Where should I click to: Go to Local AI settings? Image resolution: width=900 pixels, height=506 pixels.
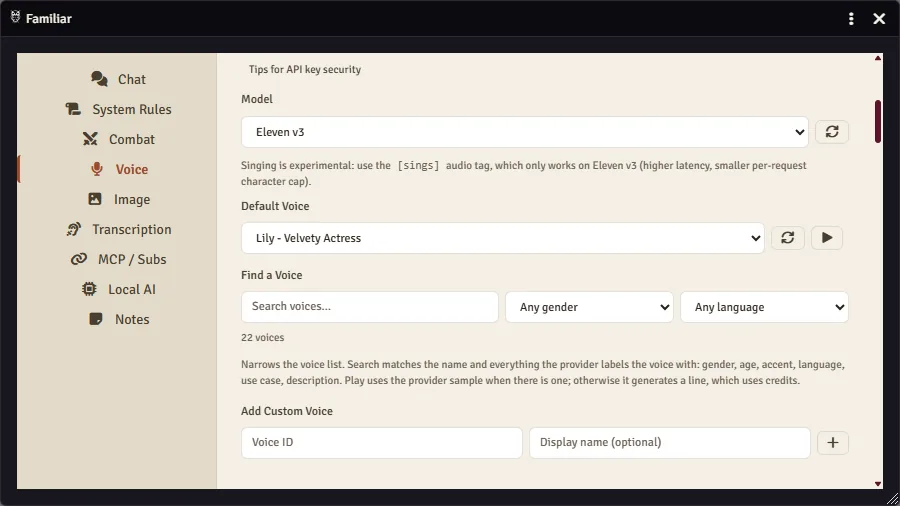coord(118,289)
